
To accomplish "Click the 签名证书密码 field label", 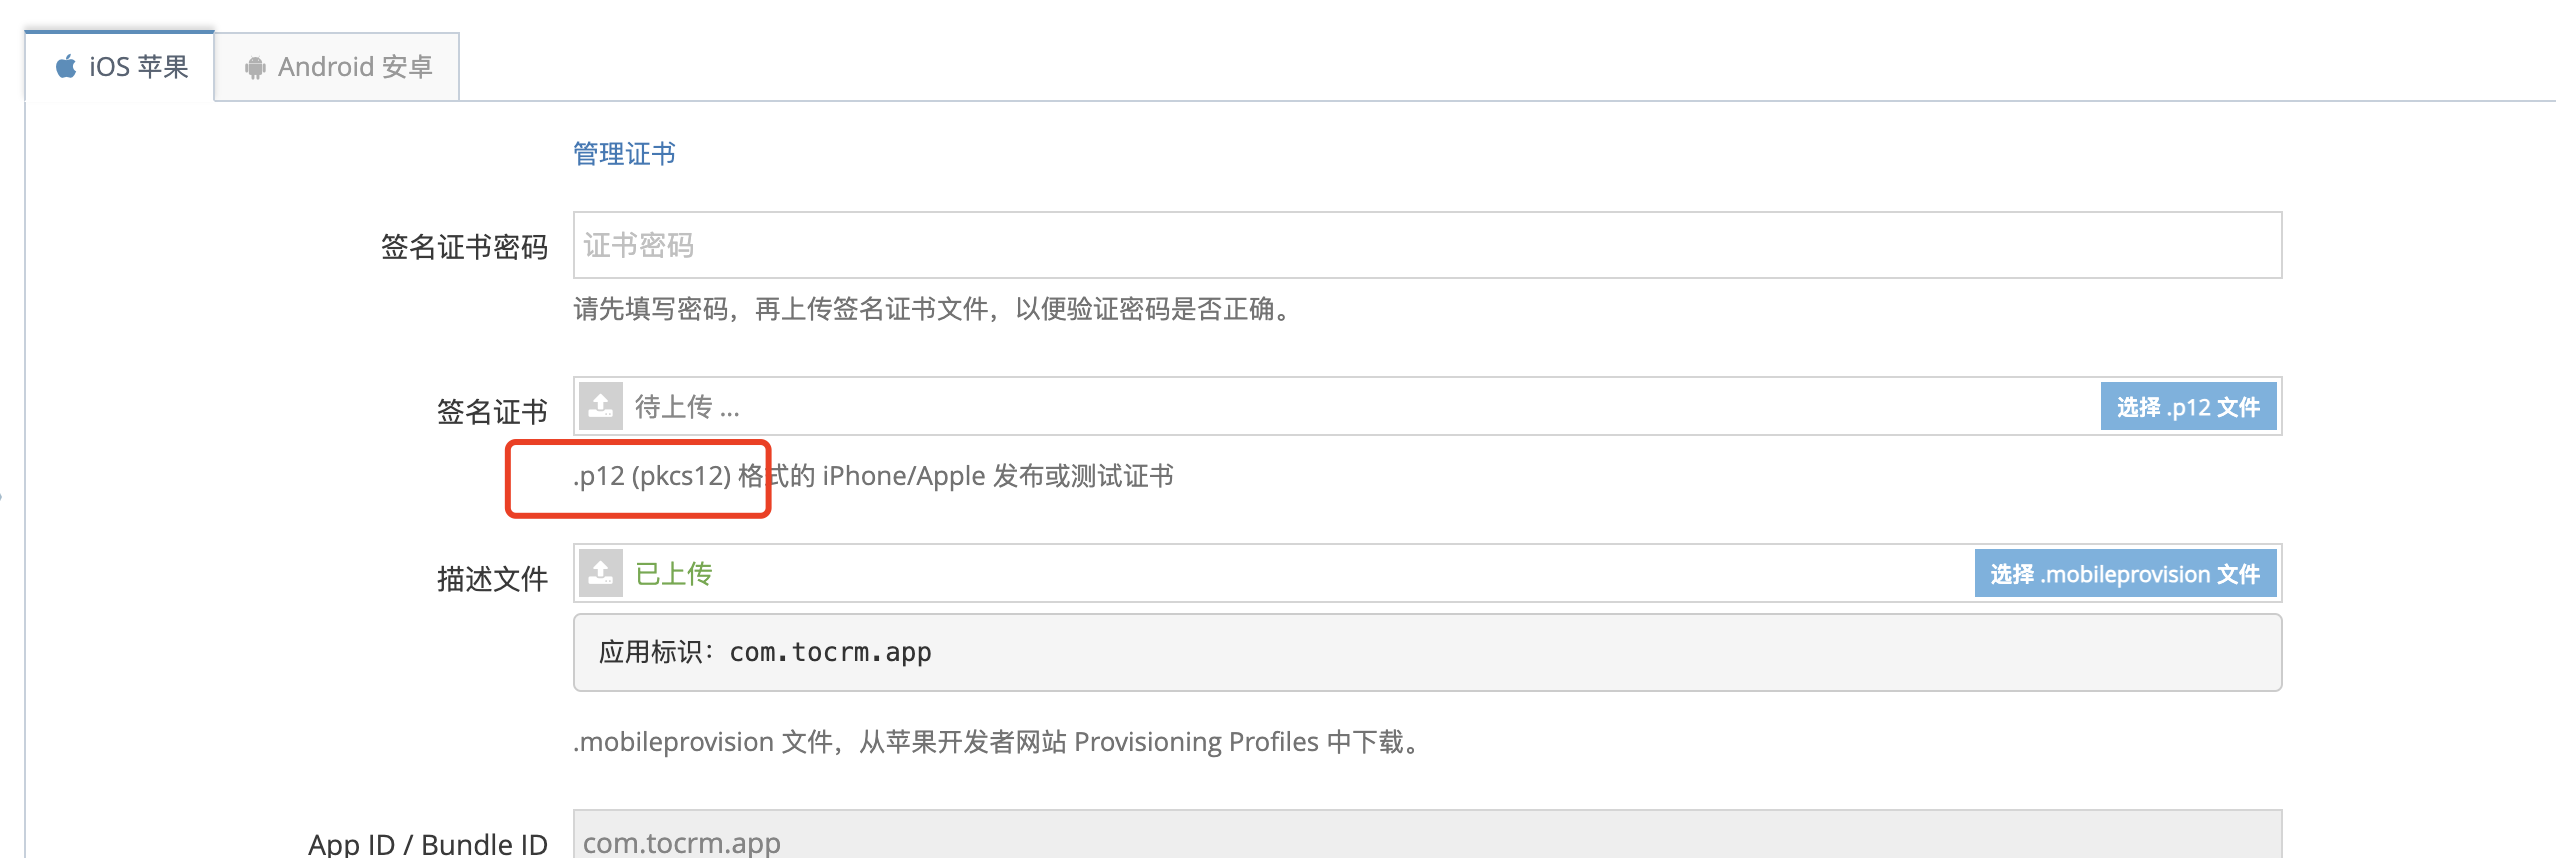I will coord(464,247).
